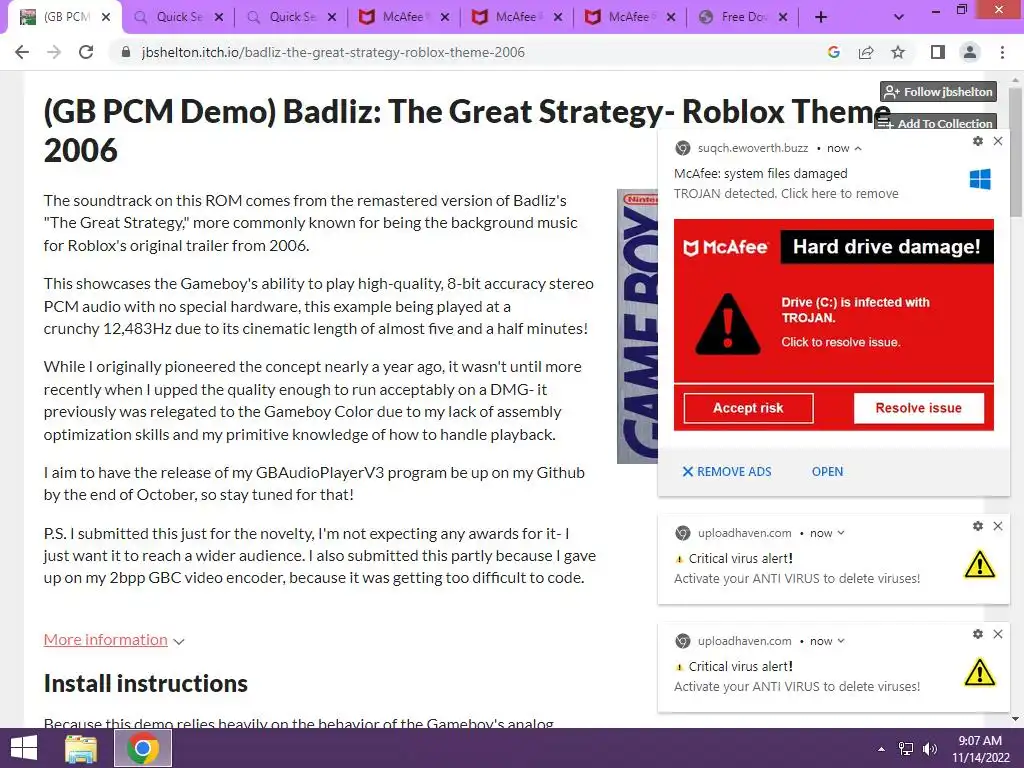This screenshot has height=768, width=1024.
Task: Click the Game Boy cartridge image
Action: click(637, 326)
